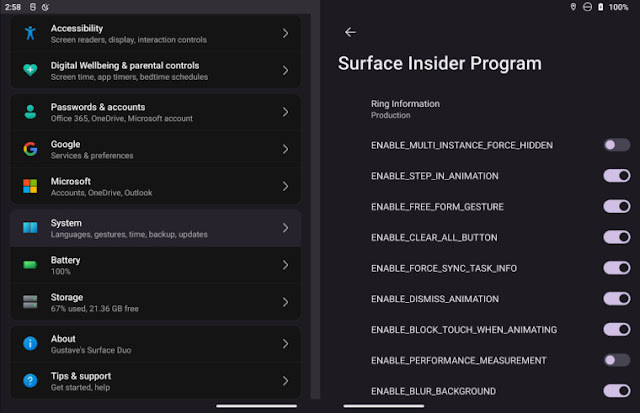Disable ENABLE_DISMISS_ANIMATION switch

(617, 299)
